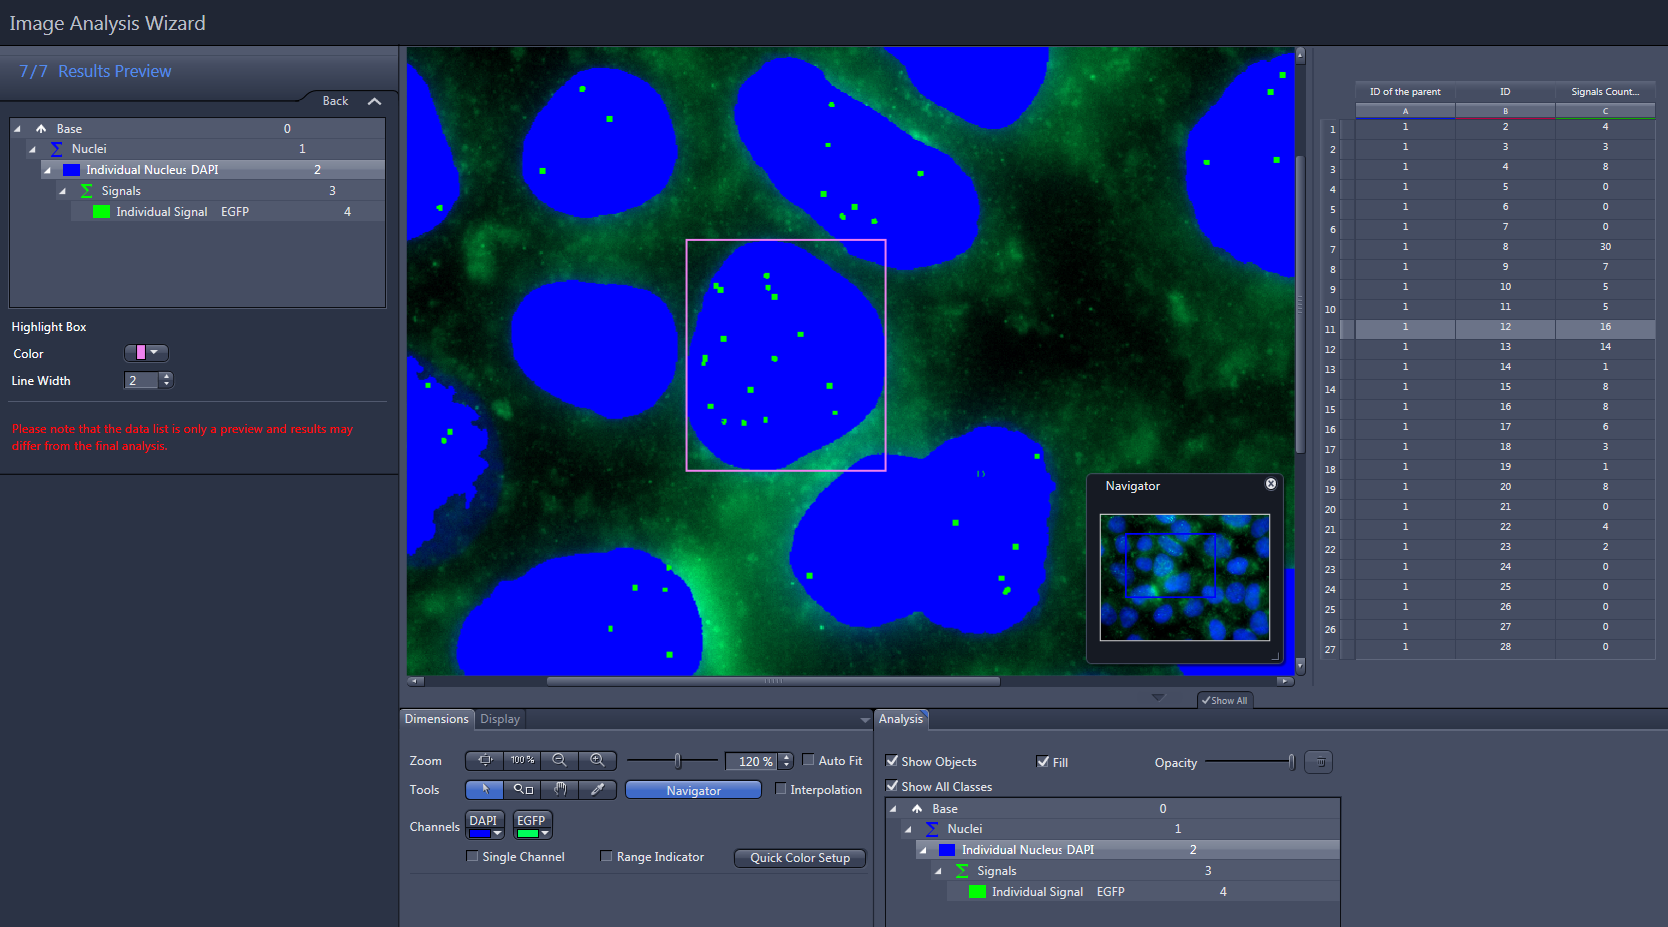Click the Navigator button in Tools row

pos(693,789)
